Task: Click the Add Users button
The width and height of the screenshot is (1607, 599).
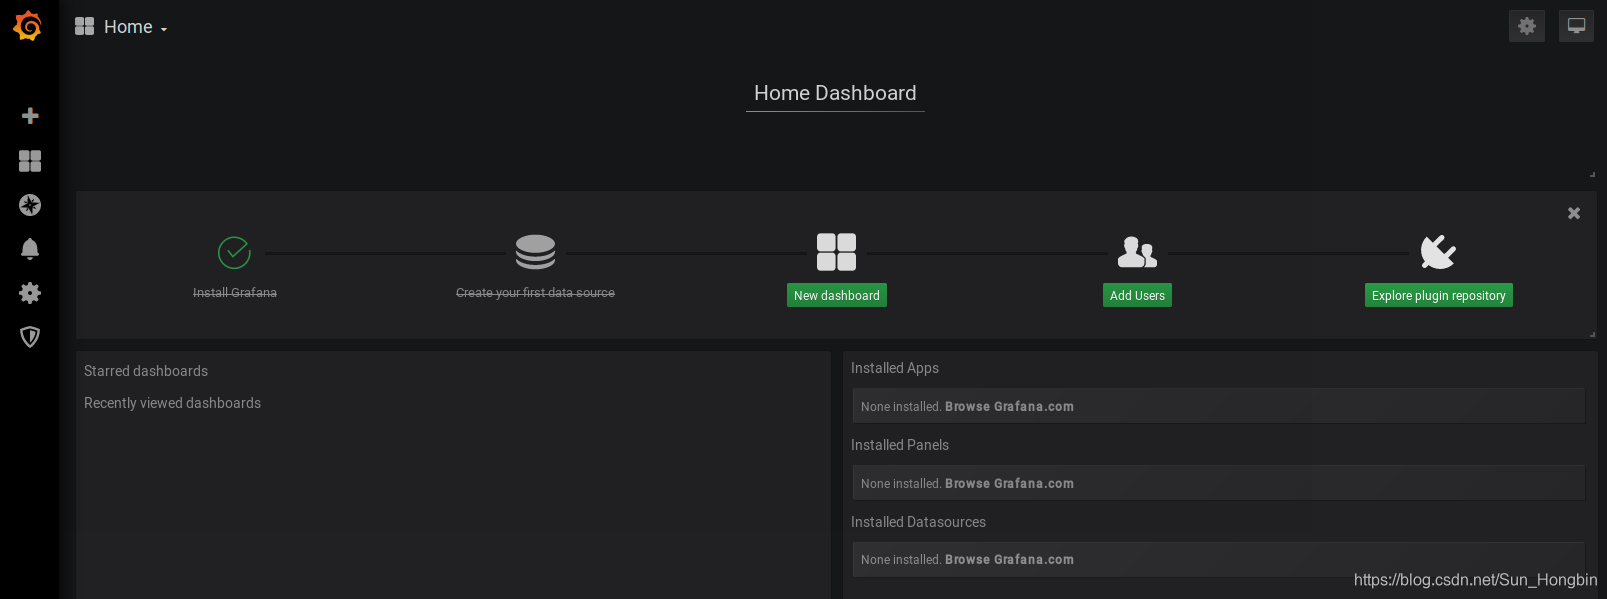Action: coord(1137,295)
